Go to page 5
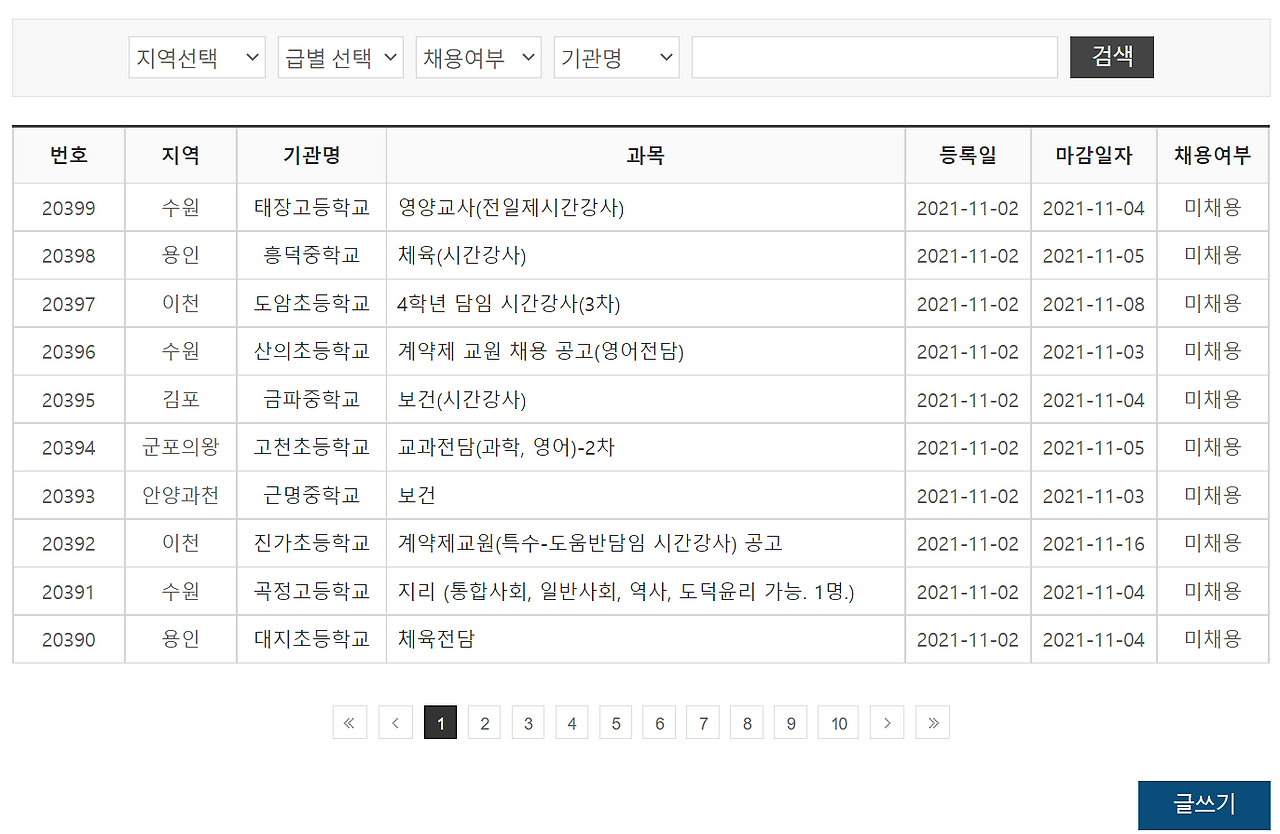Screen dimensions: 1280x834 tap(616, 722)
